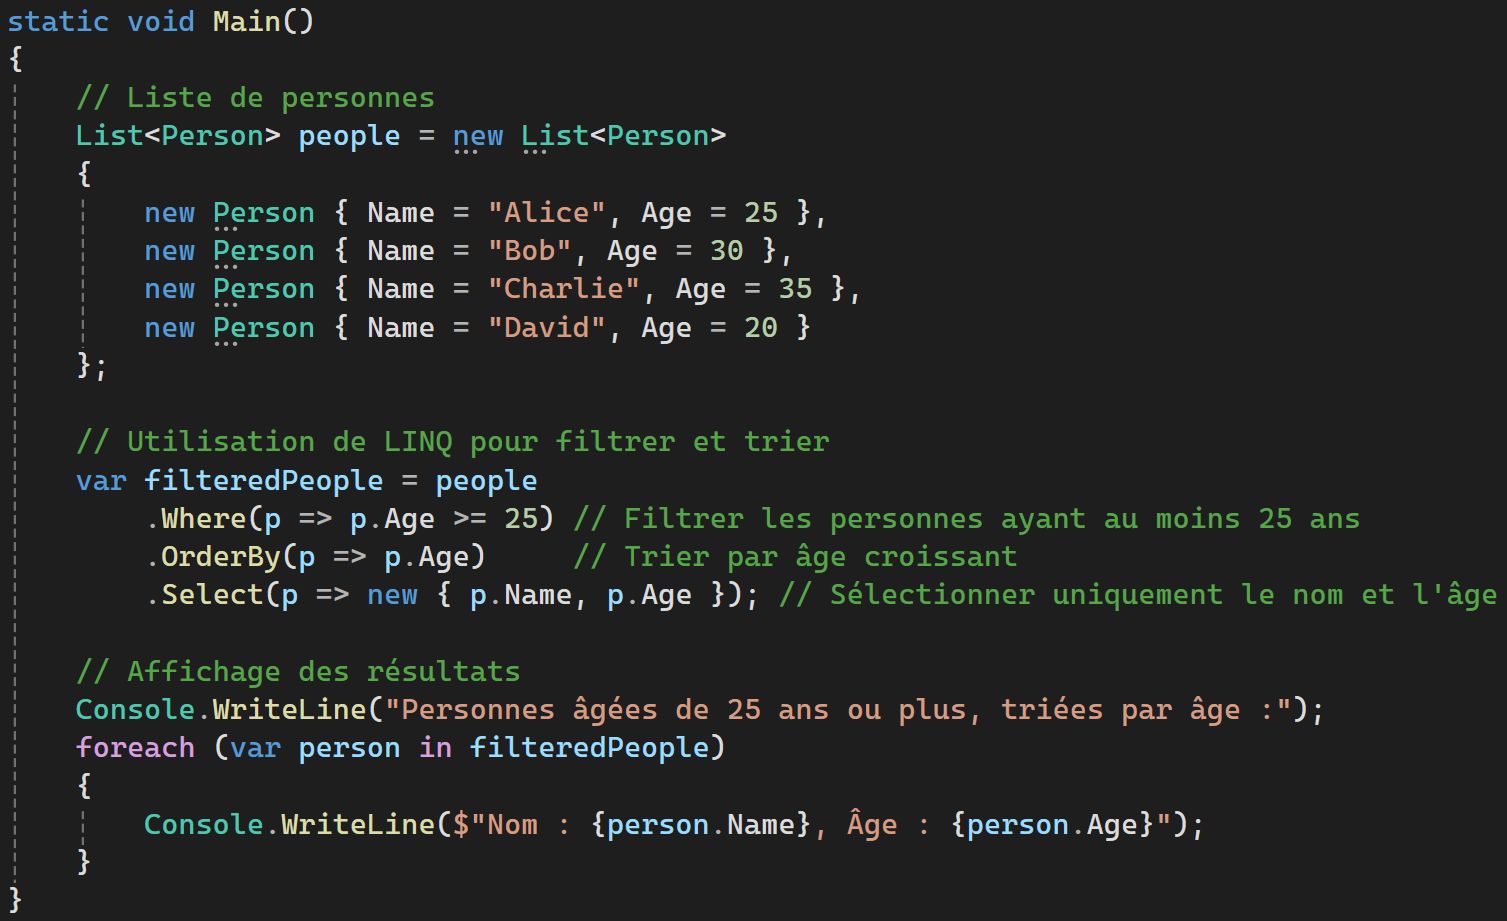Click the OrderBy method call
The width and height of the screenshot is (1507, 921).
point(220,557)
